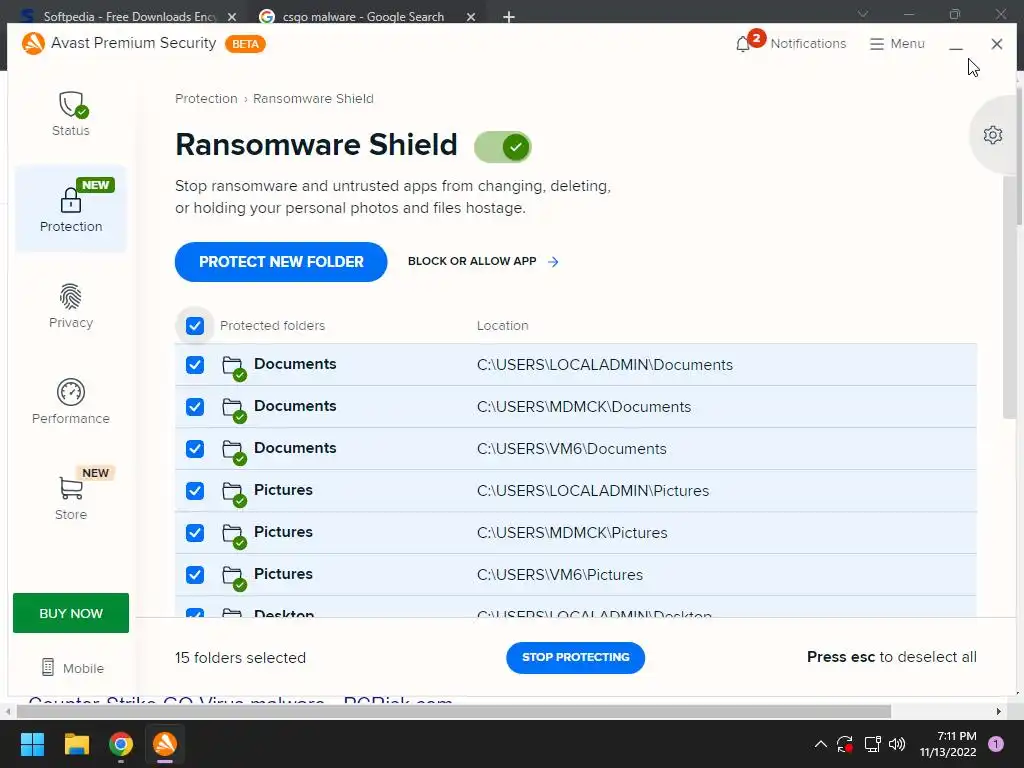The width and height of the screenshot is (1024, 768).
Task: Open the Status shield icon
Action: (x=72, y=104)
